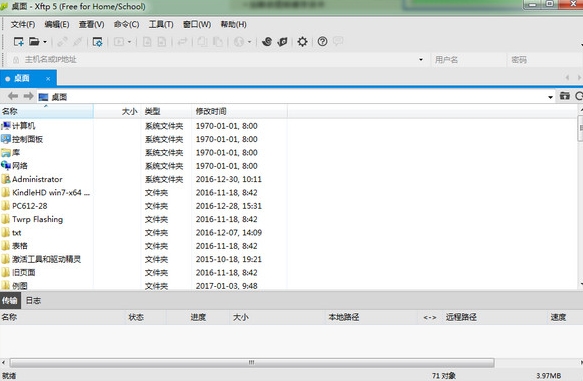Click the paste toolbar icon
The width and height of the screenshot is (583, 381).
pyautogui.click(x=218, y=42)
